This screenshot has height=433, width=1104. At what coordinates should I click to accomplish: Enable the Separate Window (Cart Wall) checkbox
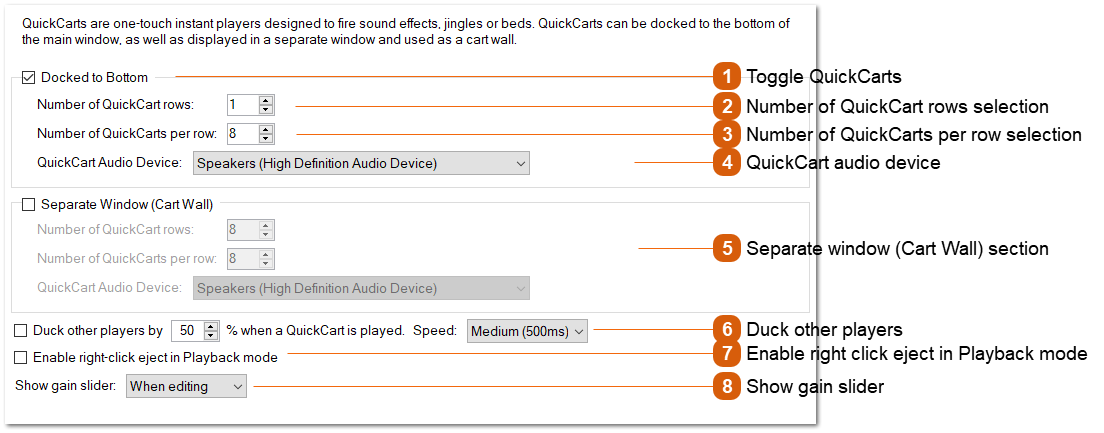coord(28,204)
